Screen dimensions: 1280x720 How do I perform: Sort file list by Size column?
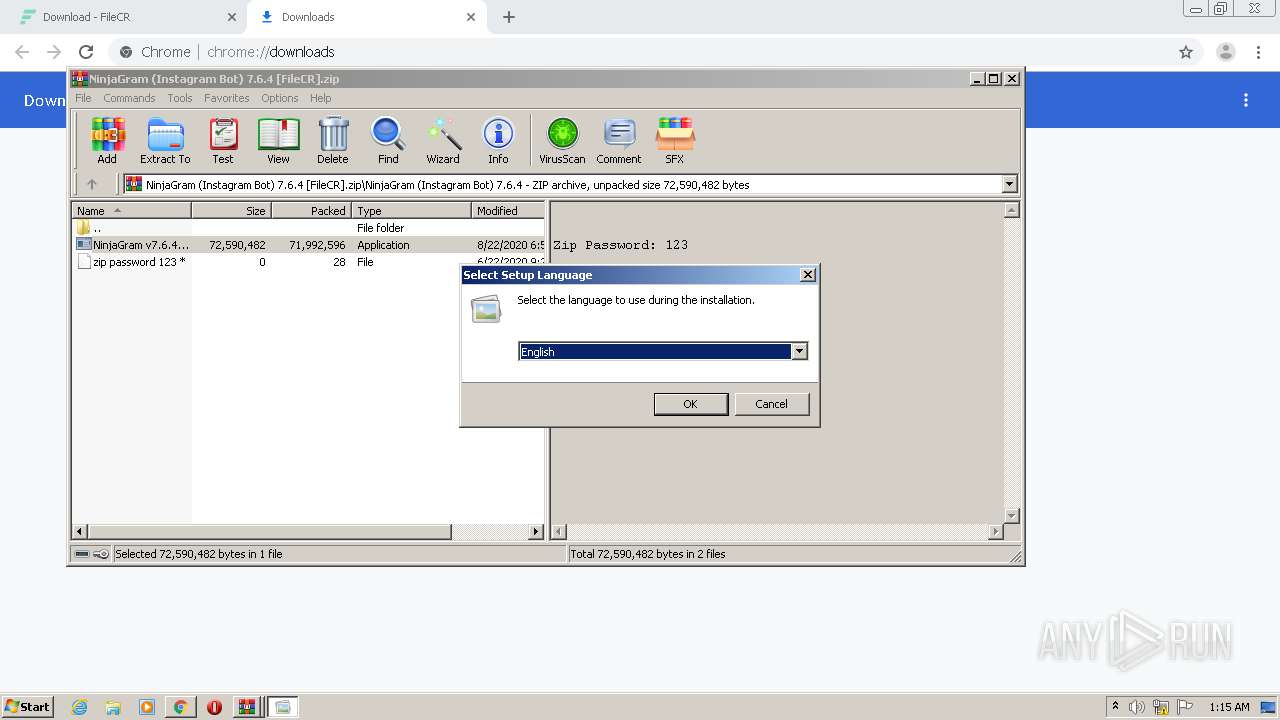pos(231,210)
